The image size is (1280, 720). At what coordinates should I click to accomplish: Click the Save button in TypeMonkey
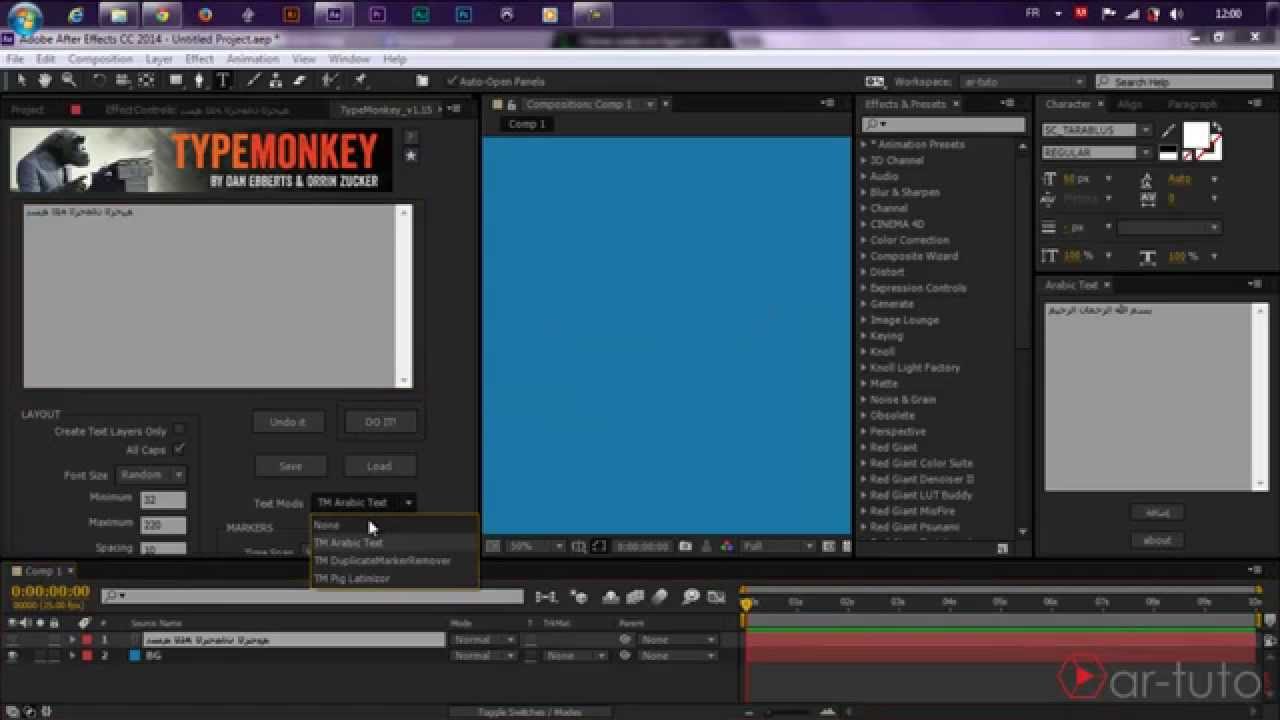290,466
